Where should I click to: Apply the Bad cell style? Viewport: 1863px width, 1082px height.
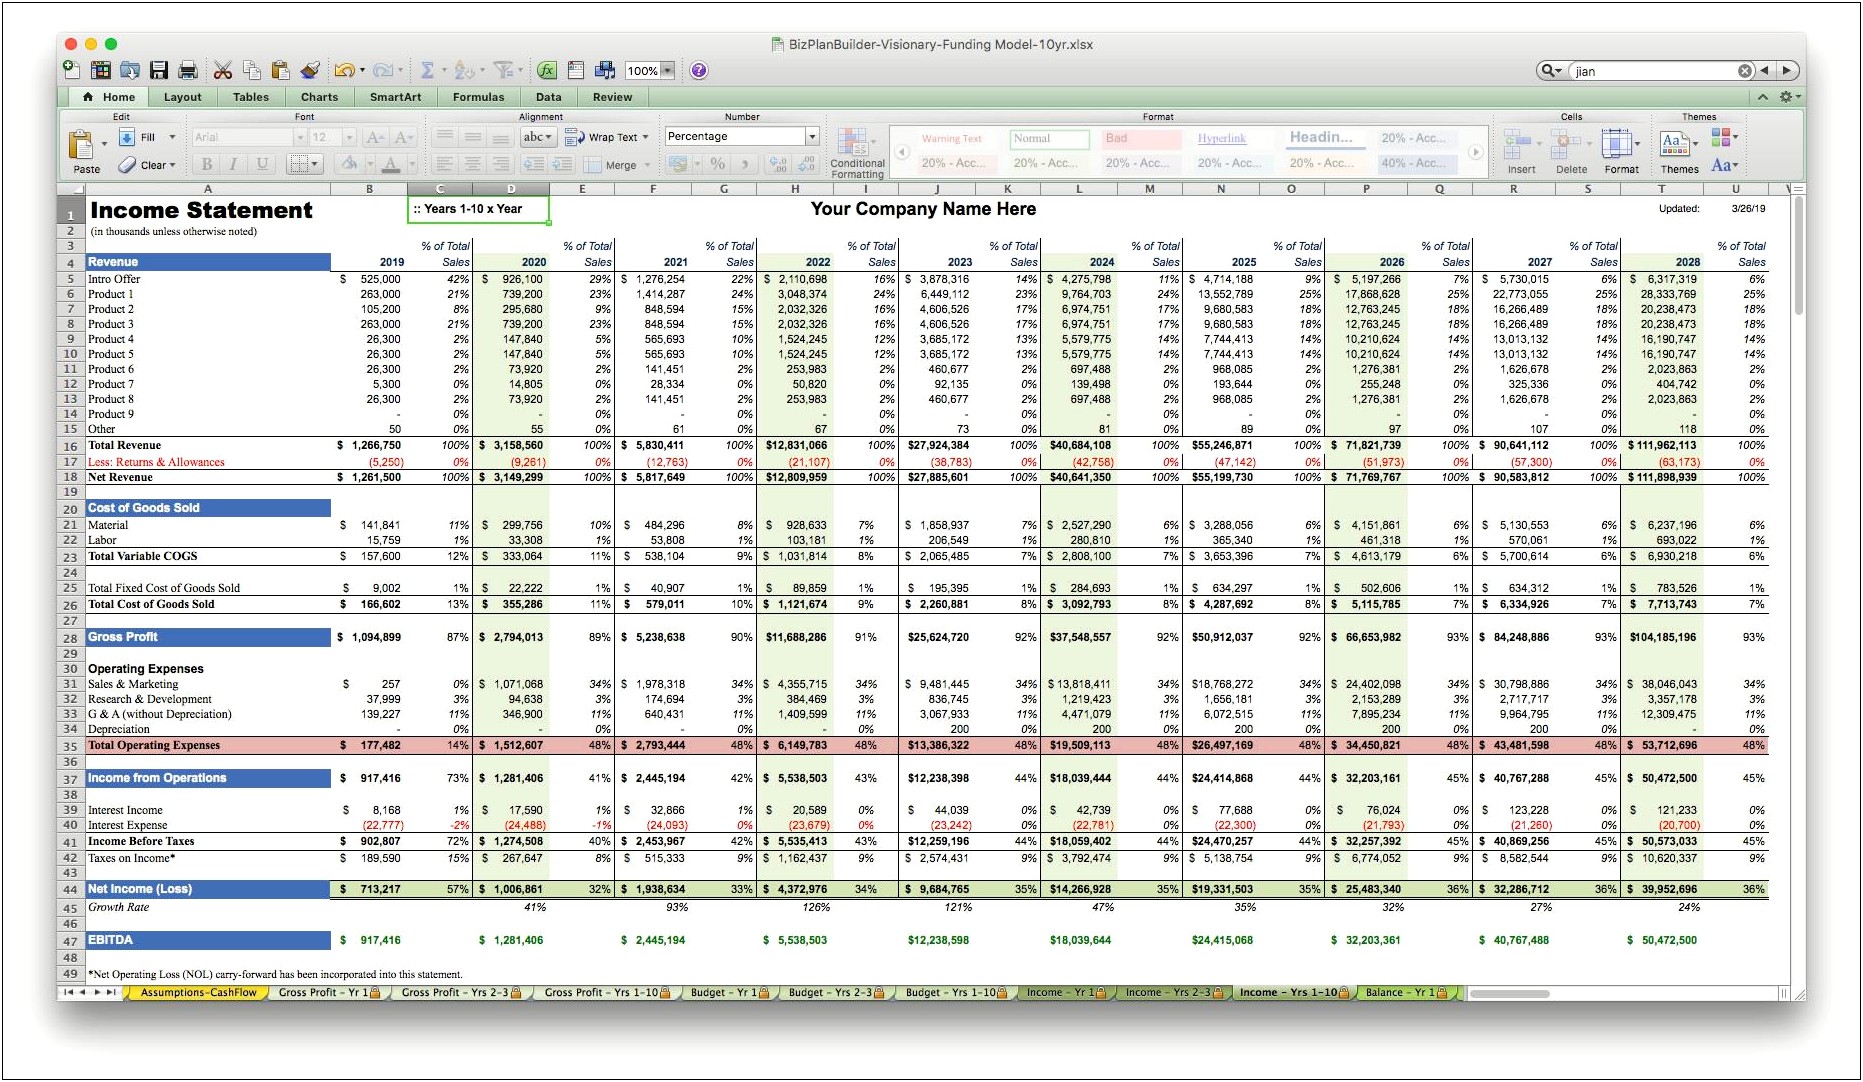click(1141, 139)
